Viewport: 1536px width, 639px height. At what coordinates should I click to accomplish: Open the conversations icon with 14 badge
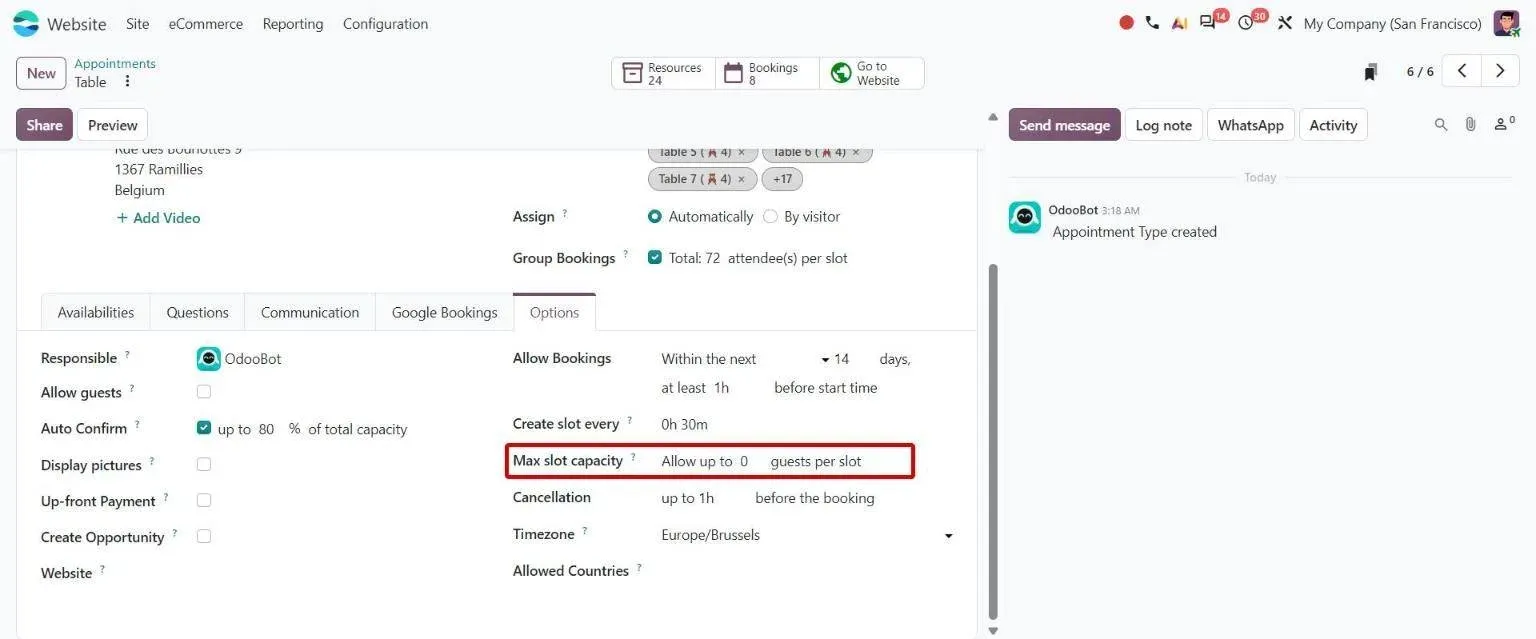pyautogui.click(x=1208, y=23)
